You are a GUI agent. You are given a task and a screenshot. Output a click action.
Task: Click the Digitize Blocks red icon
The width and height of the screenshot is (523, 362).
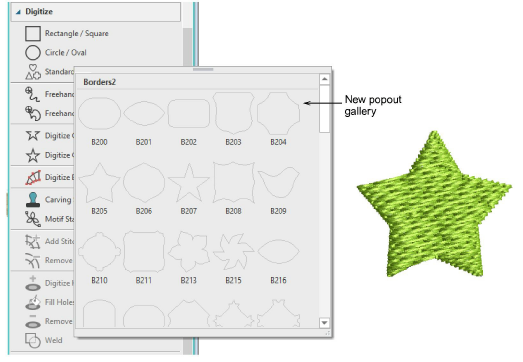pyautogui.click(x=33, y=177)
